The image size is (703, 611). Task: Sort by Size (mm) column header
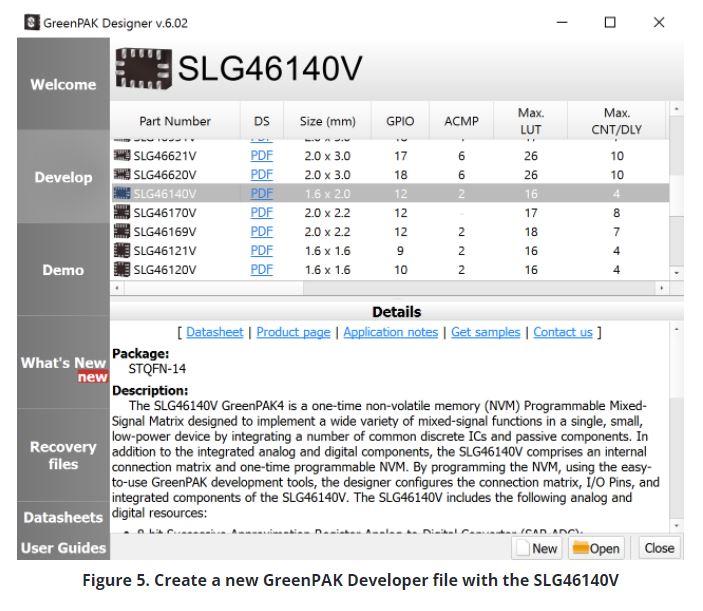[327, 121]
